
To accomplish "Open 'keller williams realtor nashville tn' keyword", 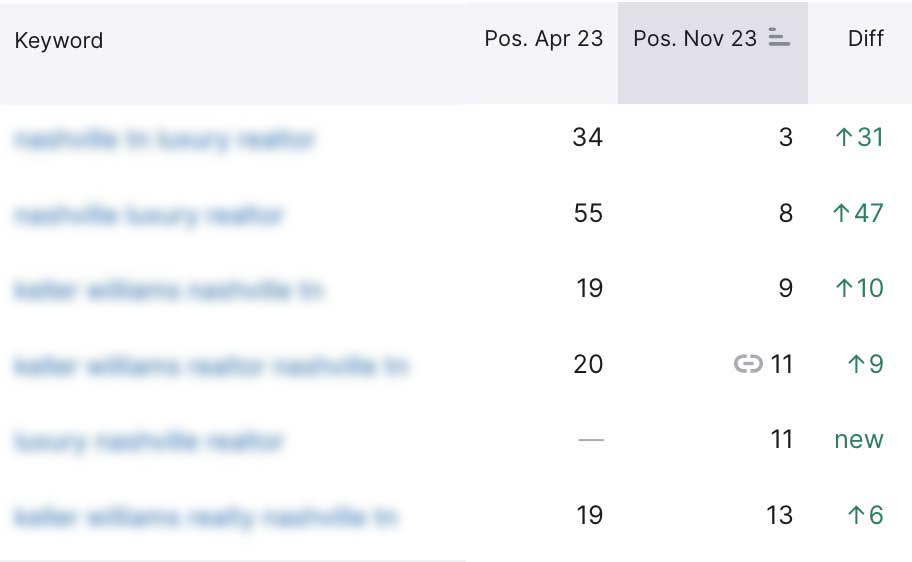I will [211, 367].
